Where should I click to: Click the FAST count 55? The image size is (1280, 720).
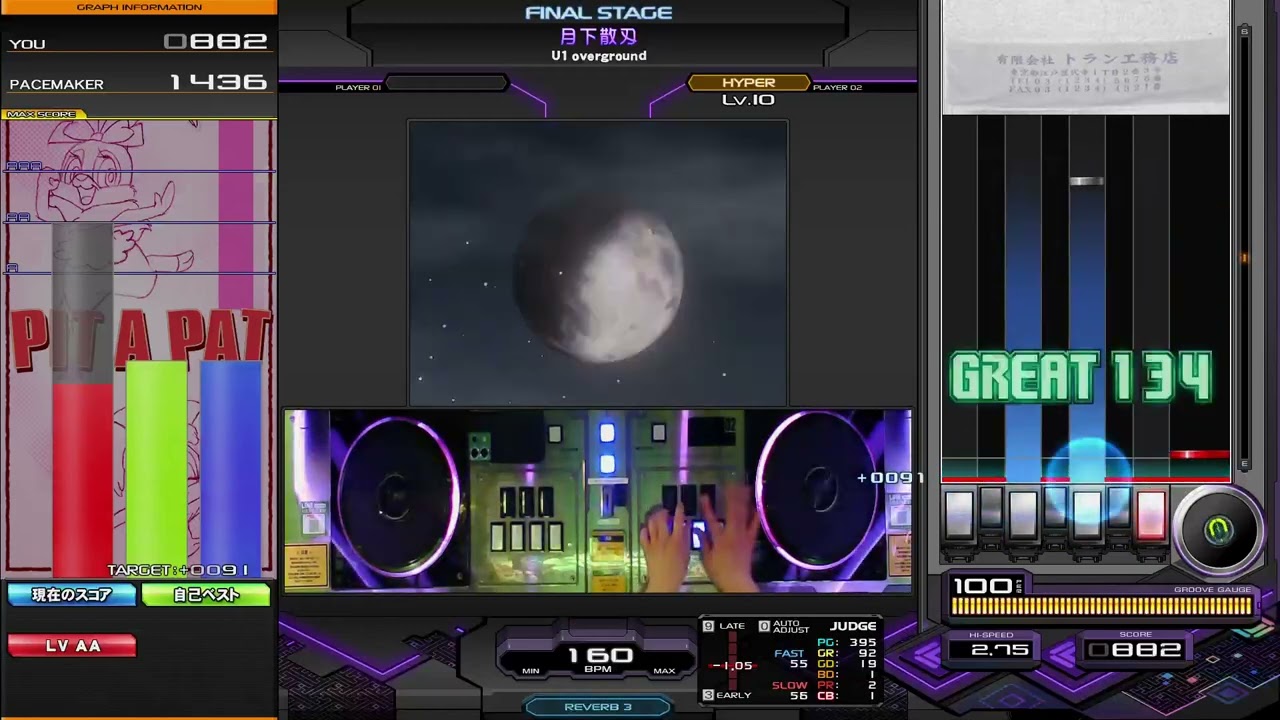coord(798,664)
